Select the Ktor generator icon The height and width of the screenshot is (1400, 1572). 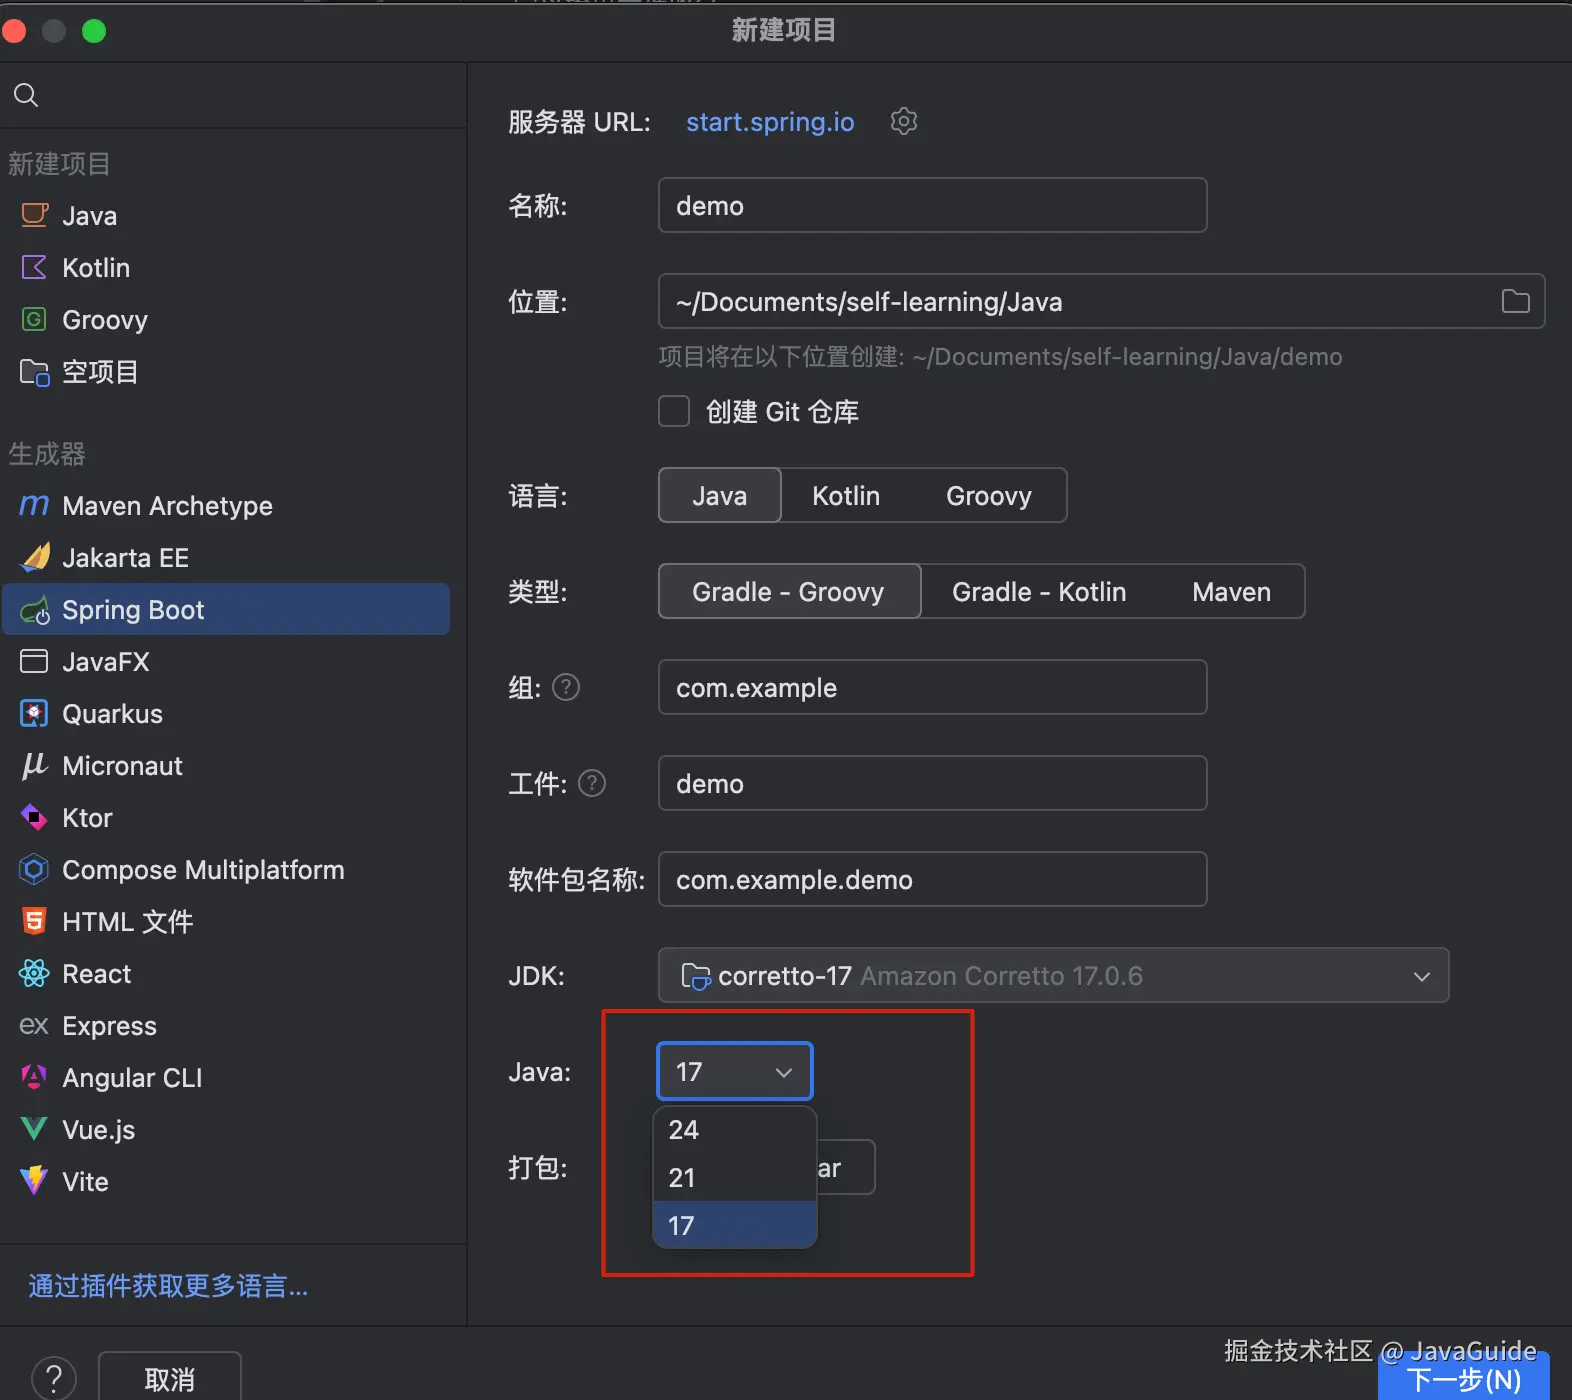34,817
